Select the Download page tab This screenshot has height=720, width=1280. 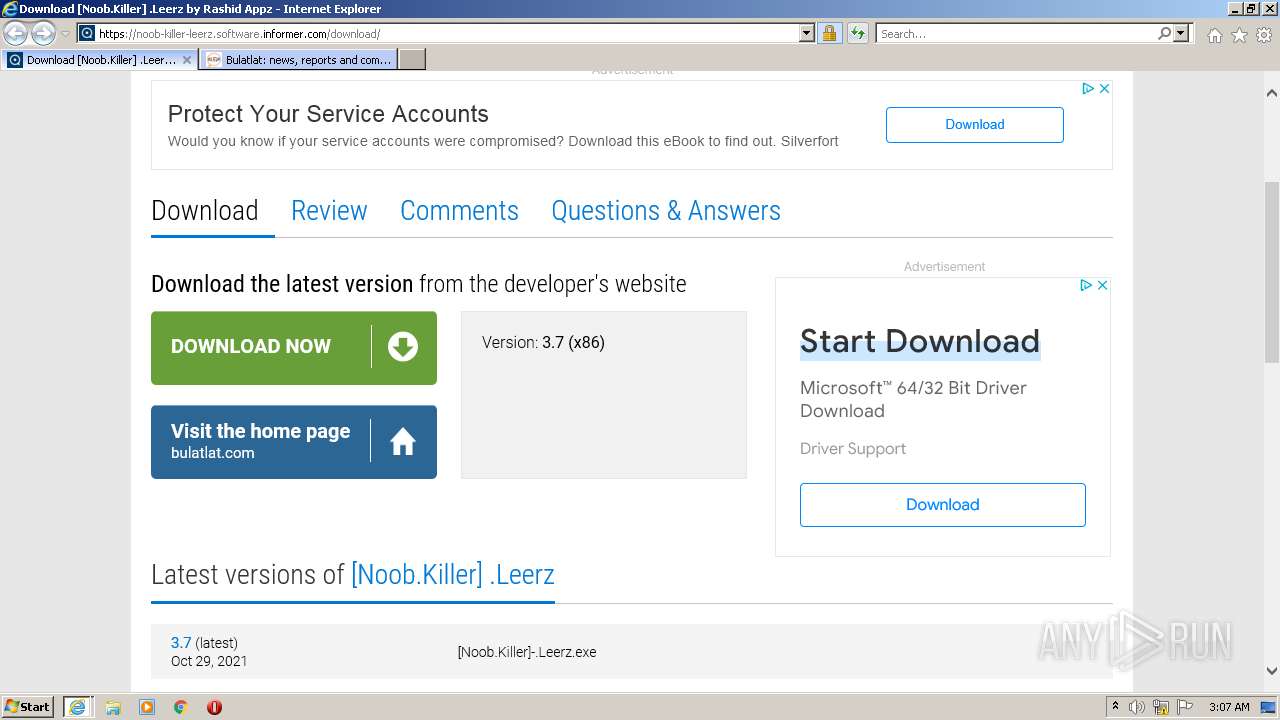pyautogui.click(x=205, y=211)
